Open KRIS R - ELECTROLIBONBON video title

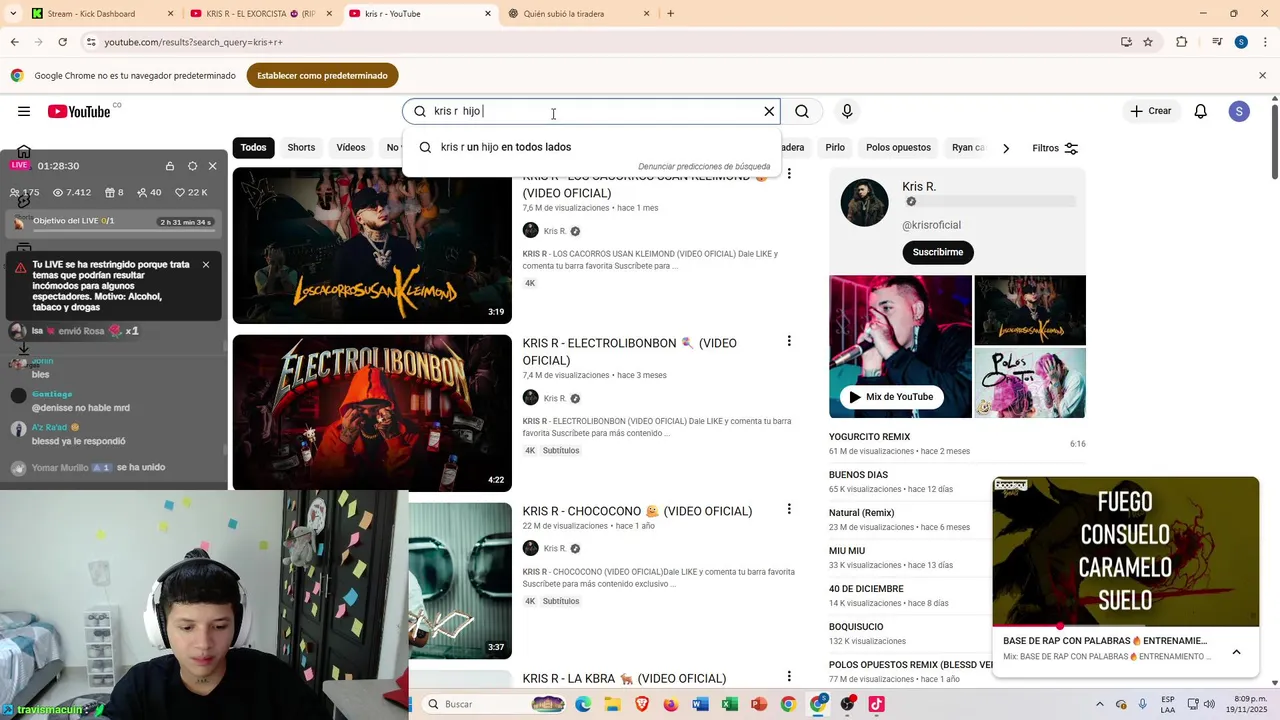[629, 351]
